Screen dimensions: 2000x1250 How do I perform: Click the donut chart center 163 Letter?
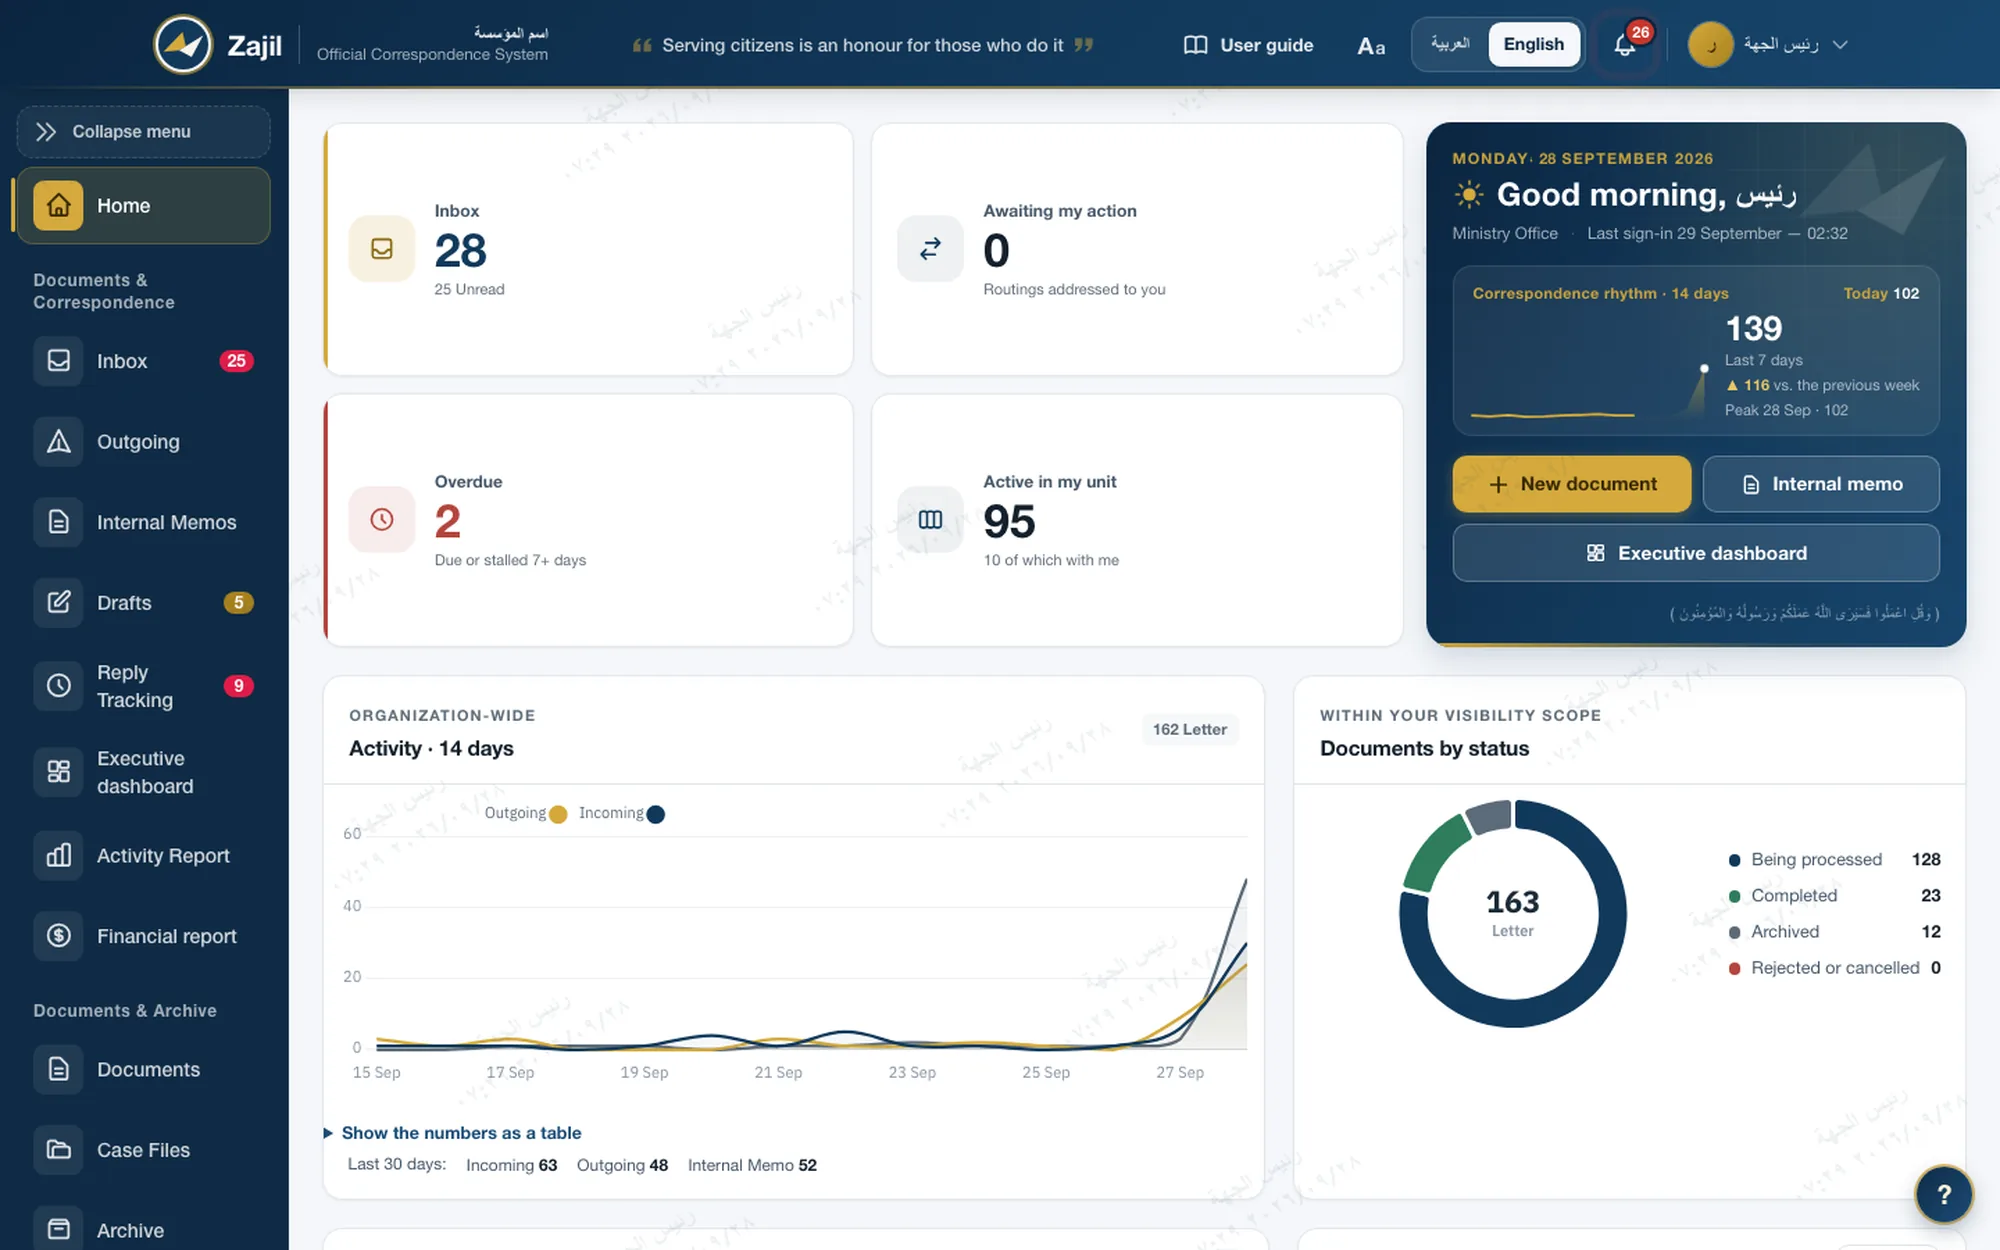point(1512,913)
